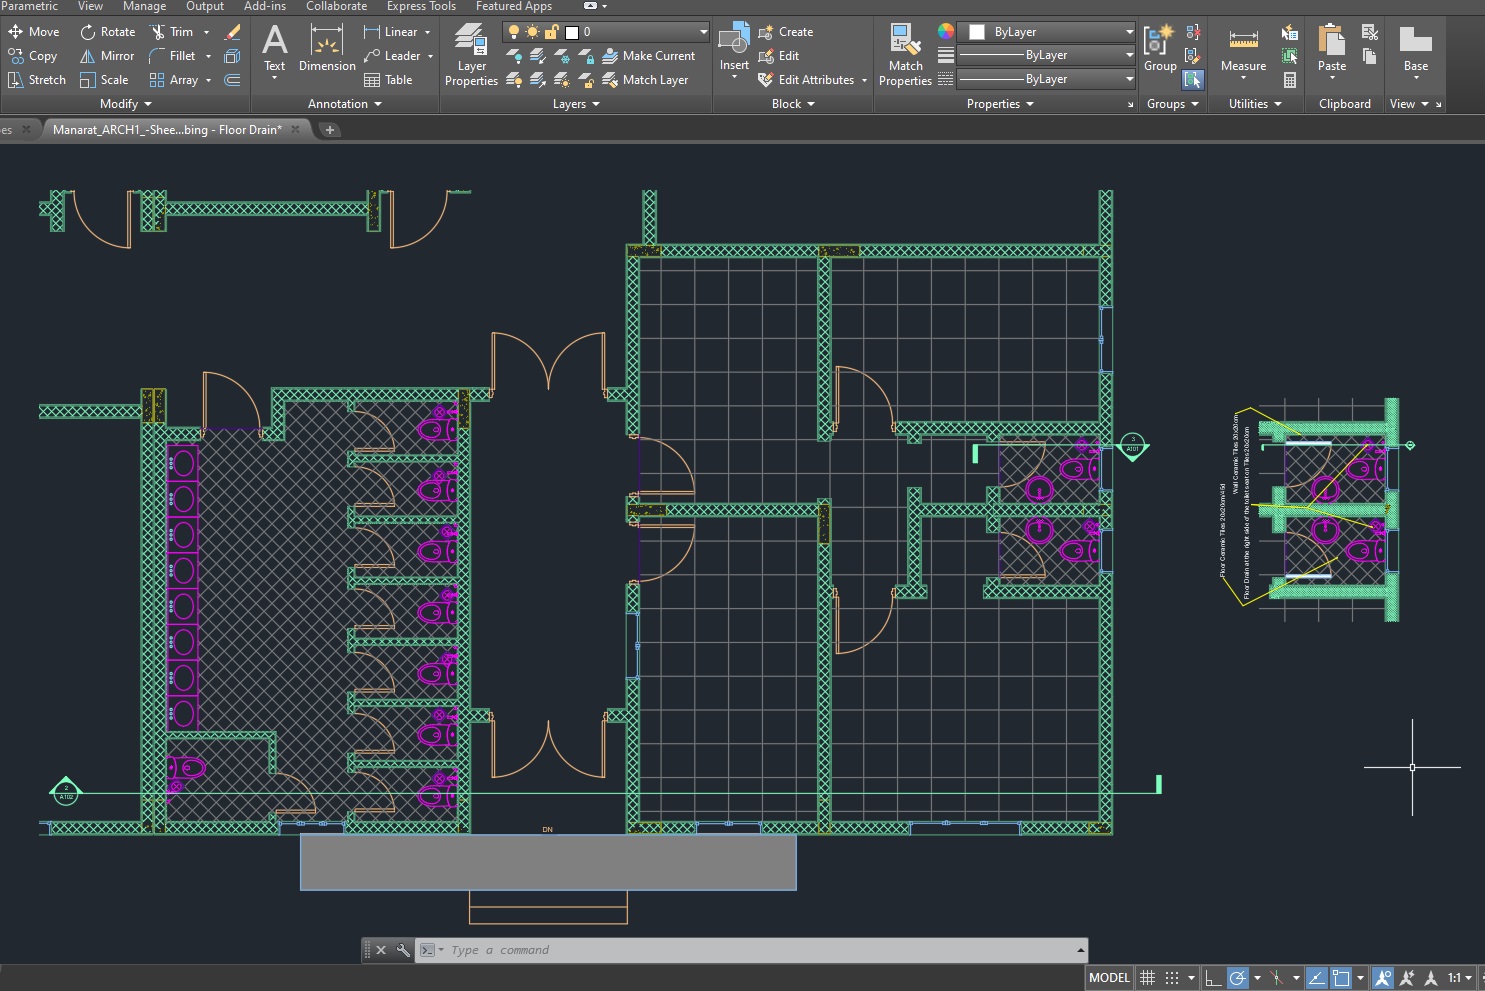1485x991 pixels.
Task: Open the Quick Calculator icon
Action: coord(1290,80)
